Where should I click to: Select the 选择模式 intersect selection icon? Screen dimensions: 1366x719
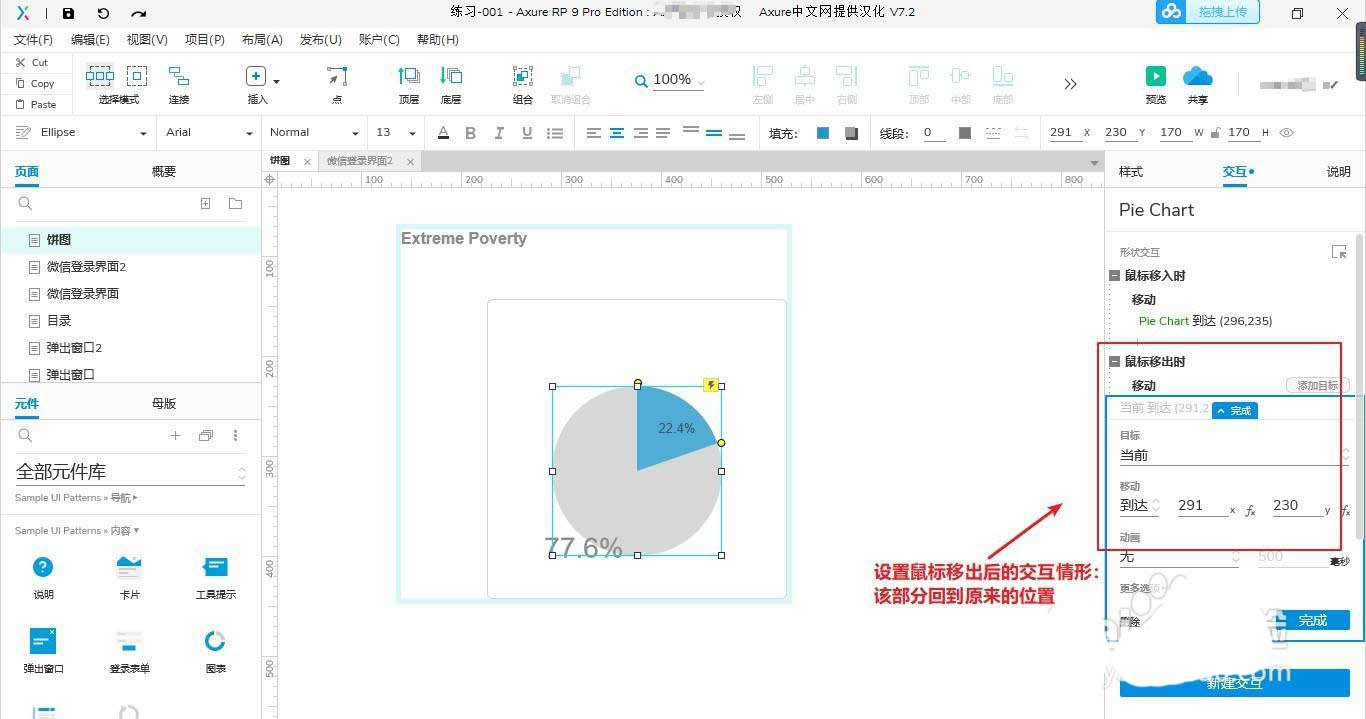(100, 76)
